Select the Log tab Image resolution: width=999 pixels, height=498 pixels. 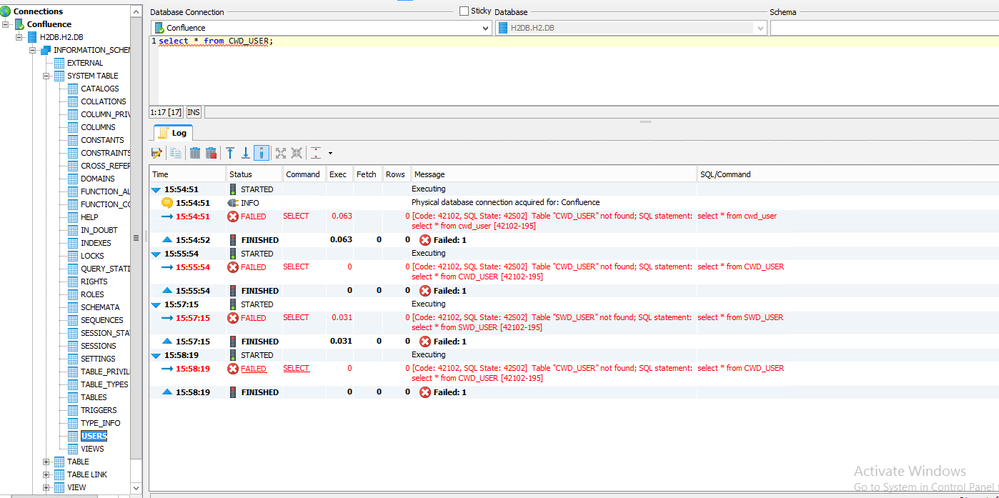tap(173, 133)
